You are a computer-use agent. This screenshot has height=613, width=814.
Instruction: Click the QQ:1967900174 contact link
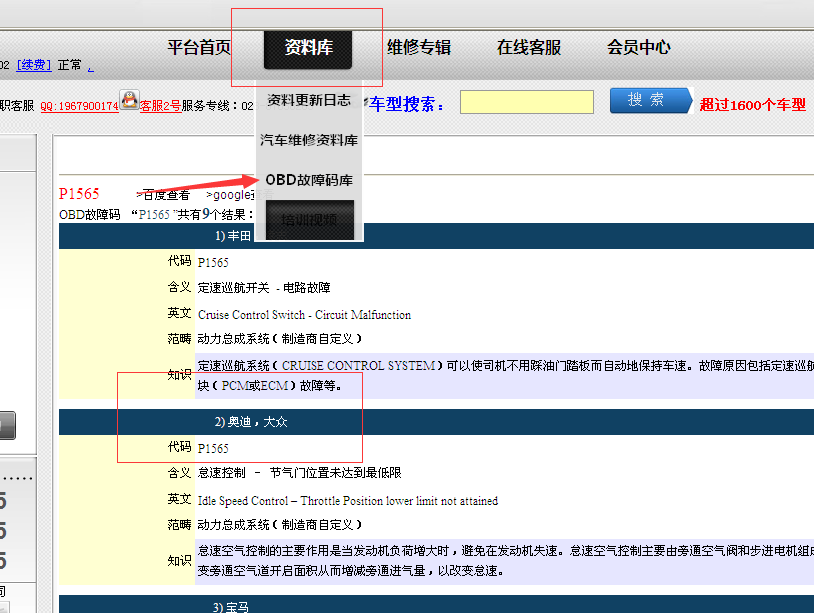[x=79, y=106]
